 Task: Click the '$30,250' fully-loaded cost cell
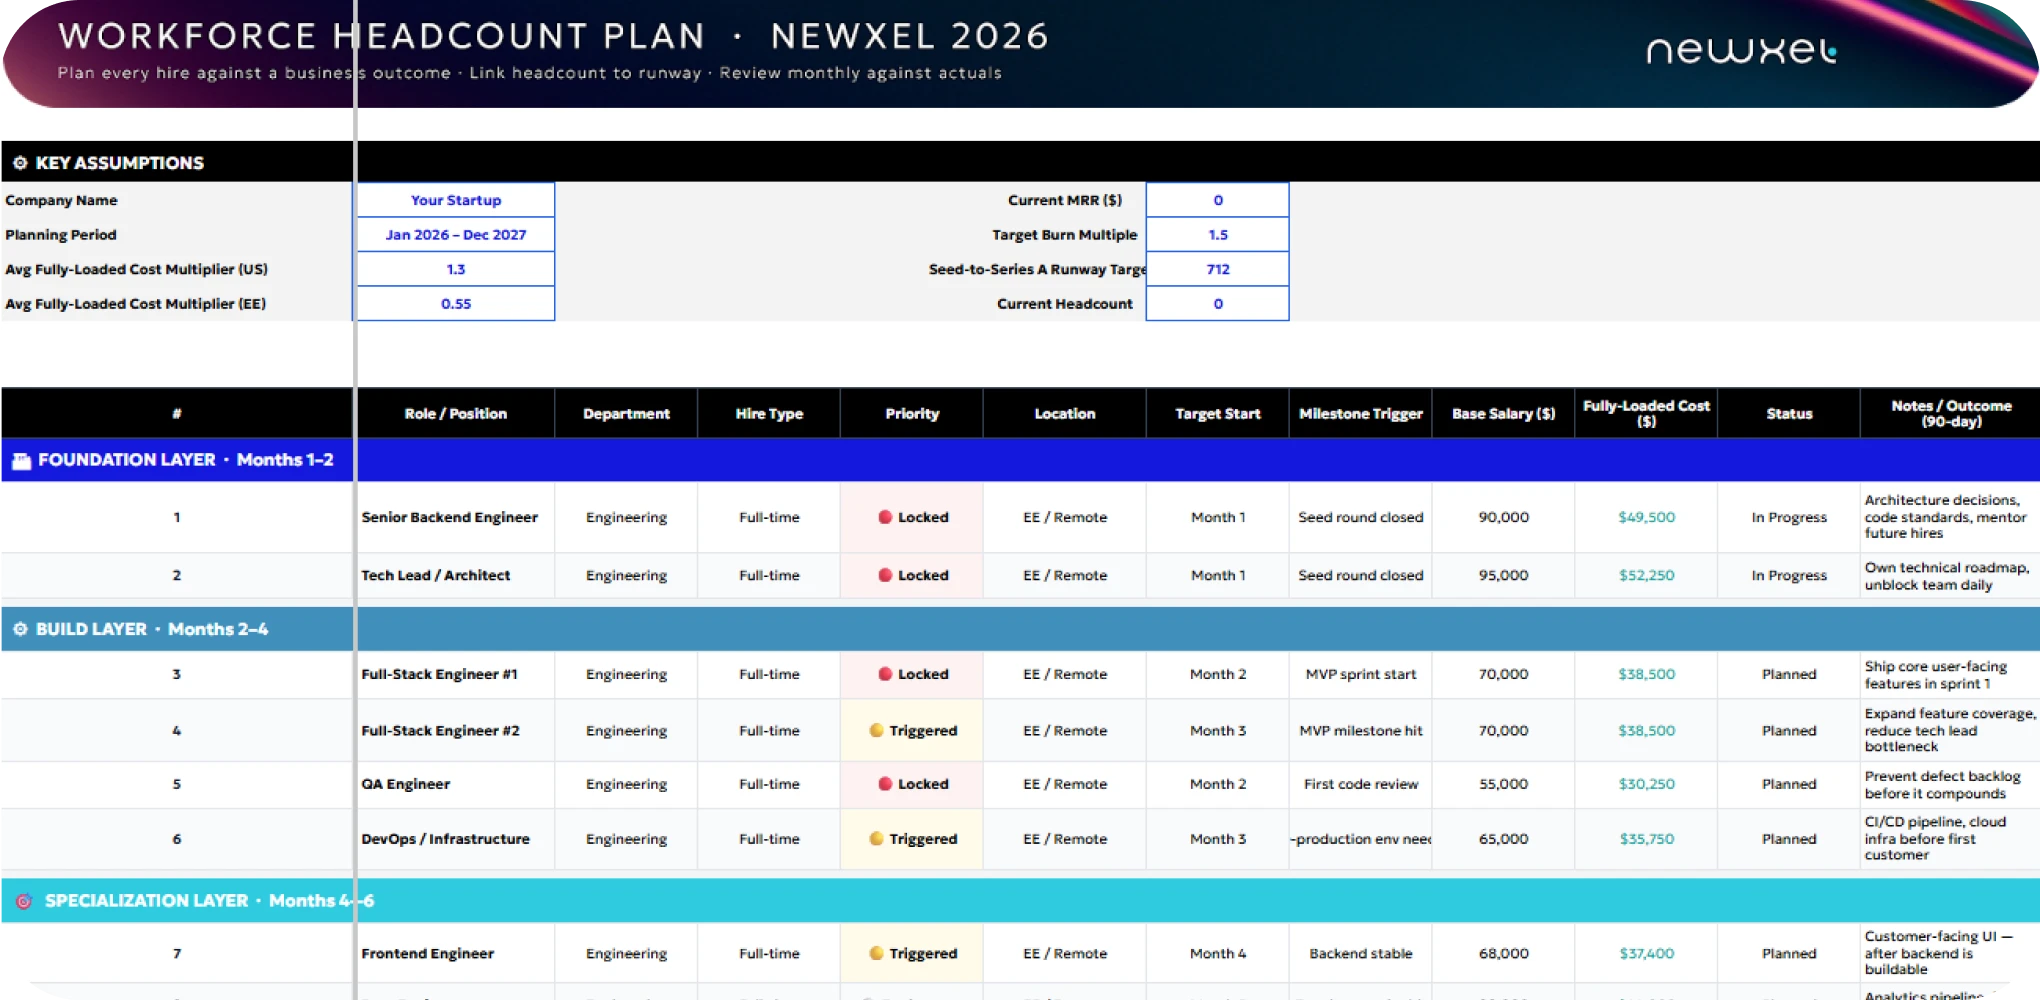pyautogui.click(x=1647, y=784)
